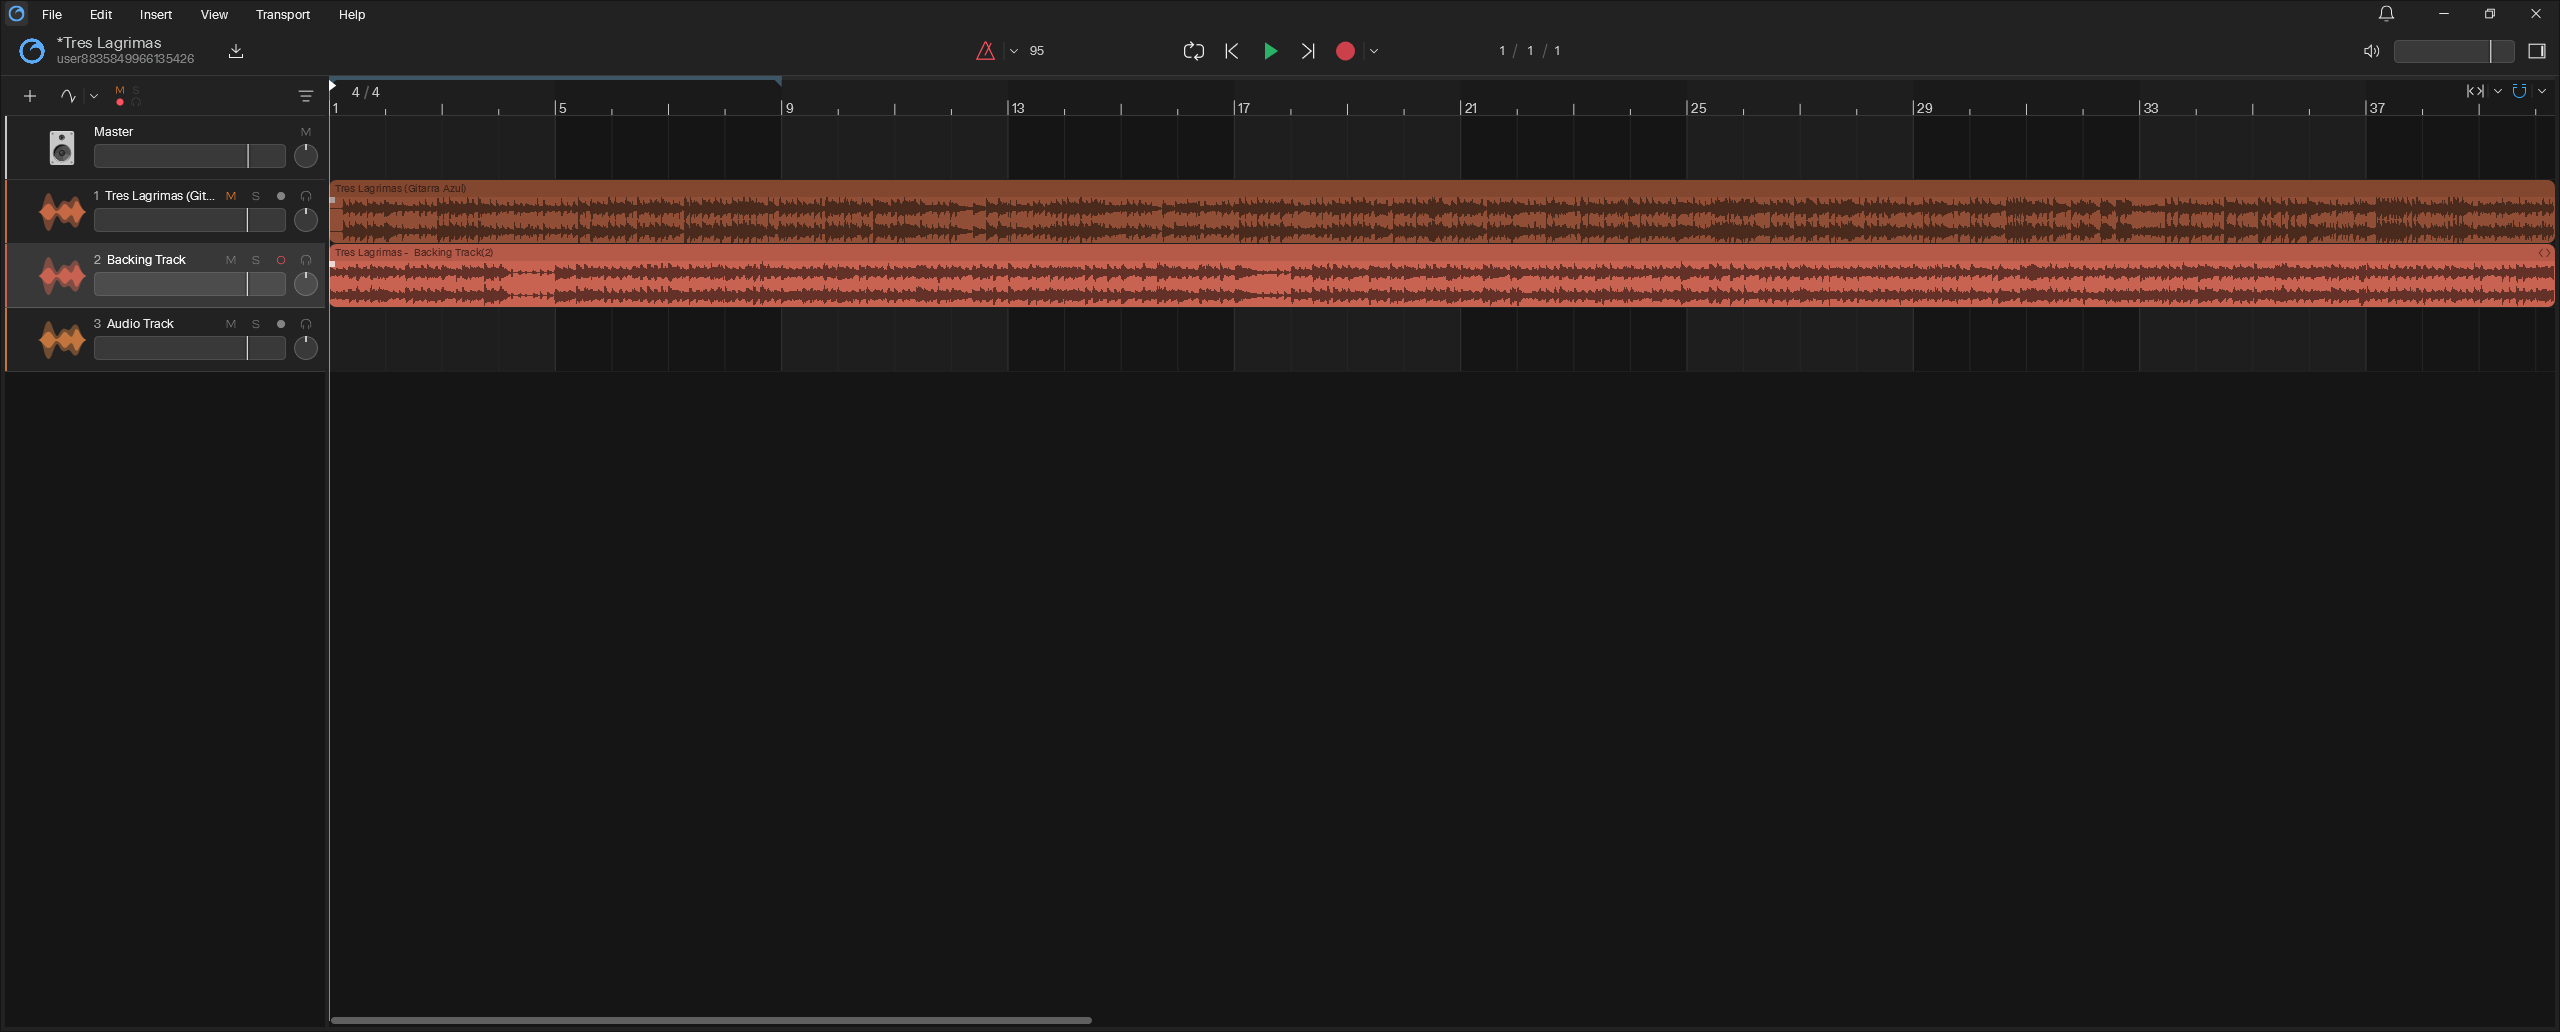Click the export download icon beside project name
Image resolution: width=2560 pixels, height=1032 pixels.
pyautogui.click(x=236, y=51)
